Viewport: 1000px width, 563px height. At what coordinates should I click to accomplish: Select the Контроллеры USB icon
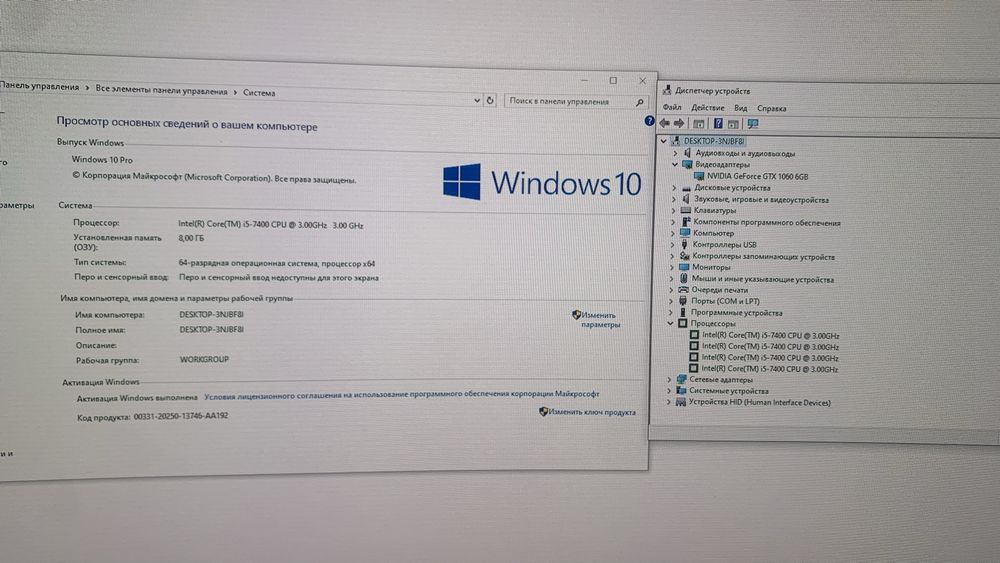pos(684,244)
